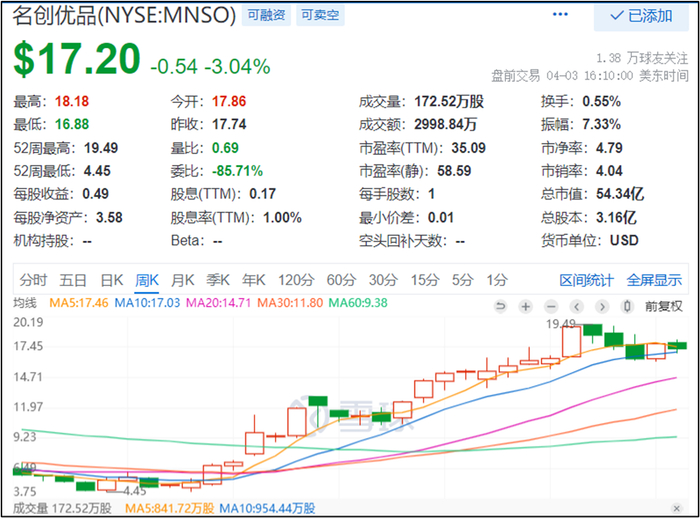The height and width of the screenshot is (518, 700).
Task: Click the MA5:841.72万股 volume indicator
Action: coord(169,508)
